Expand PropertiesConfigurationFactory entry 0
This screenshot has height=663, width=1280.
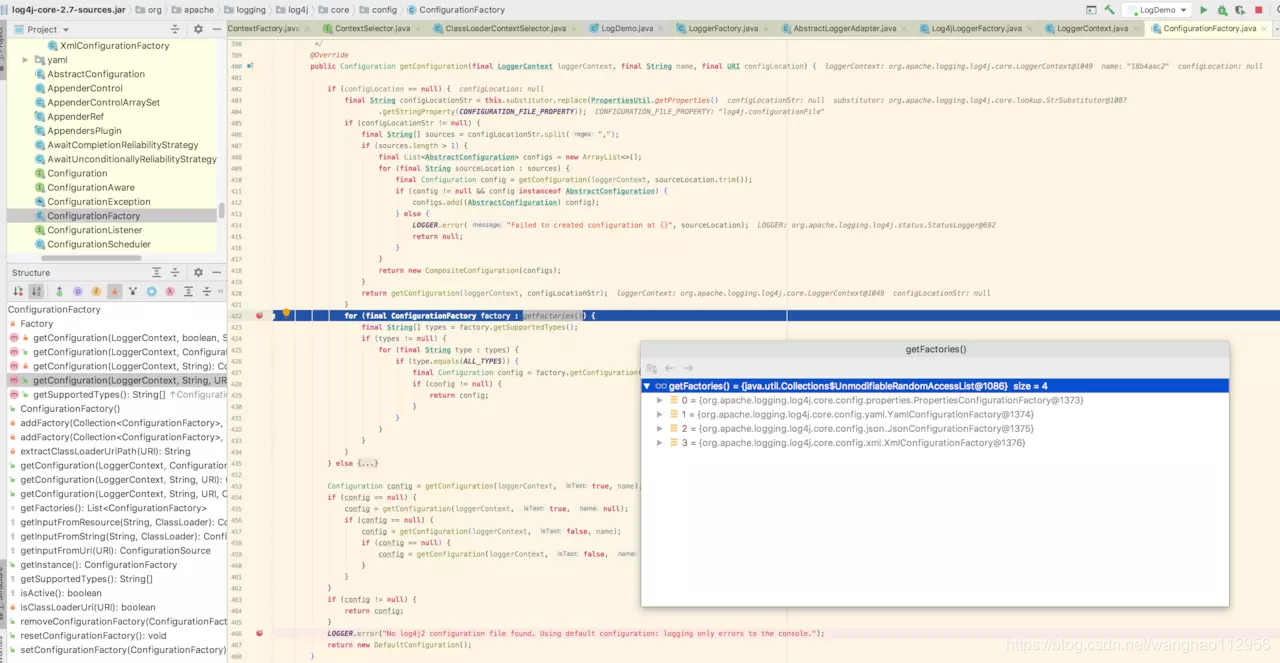tap(659, 400)
